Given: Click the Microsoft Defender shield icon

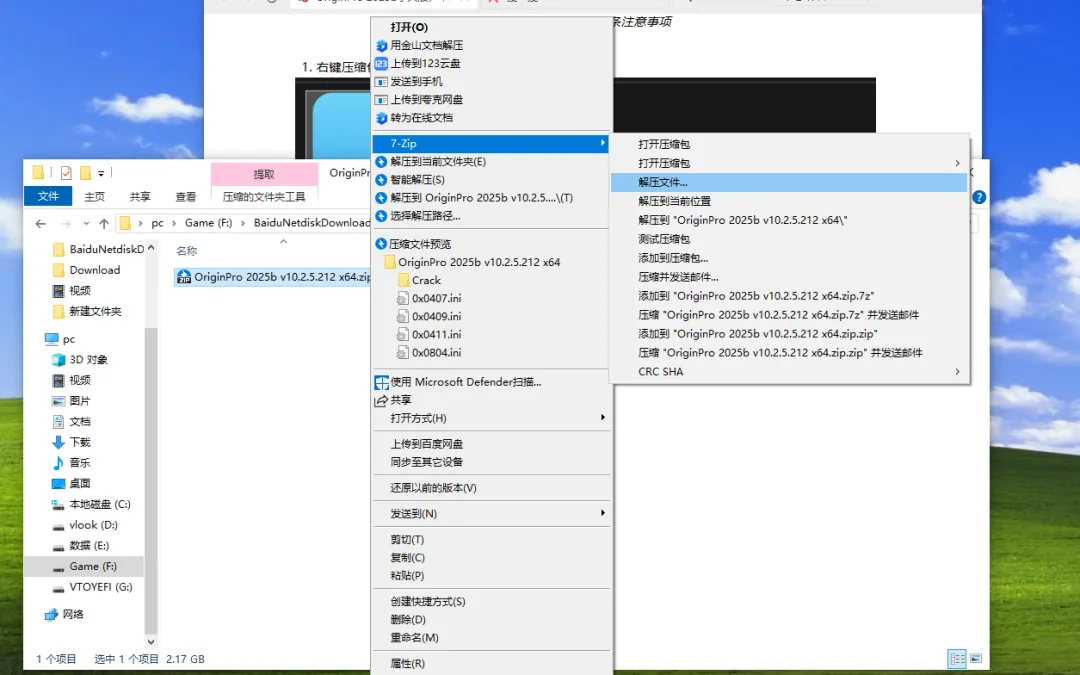Looking at the screenshot, I should 381,382.
